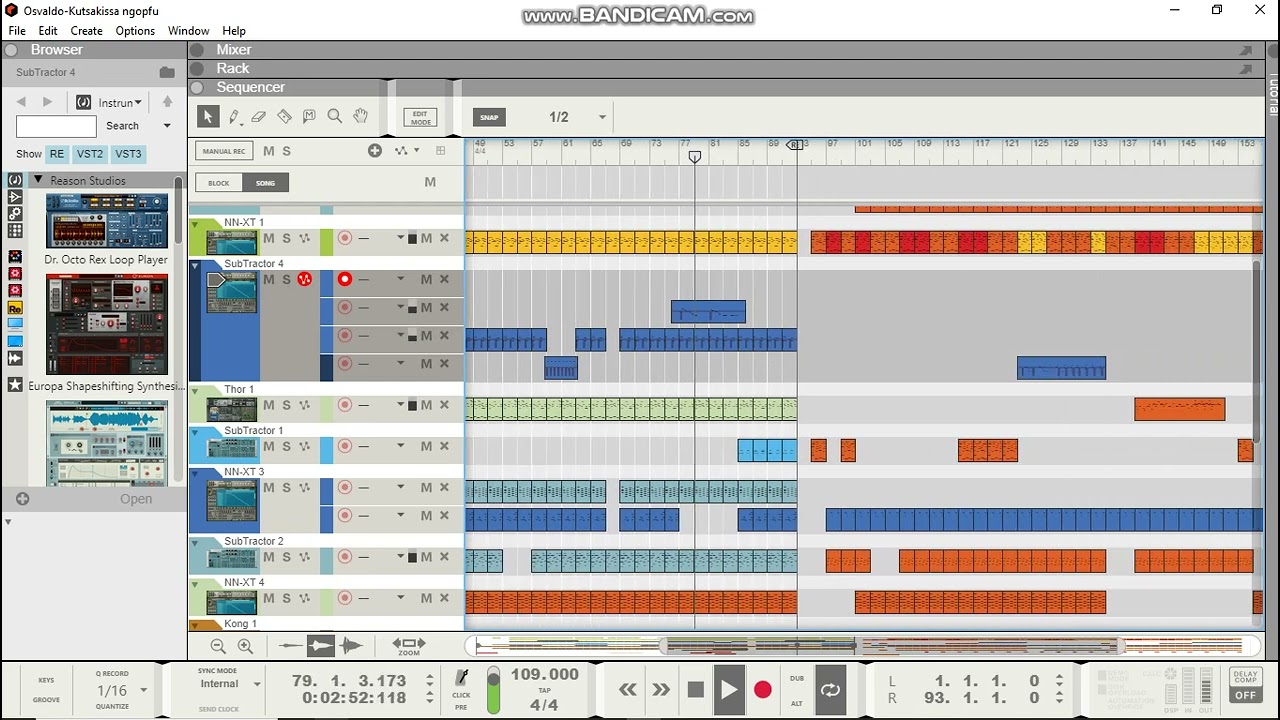Open the Window menu
This screenshot has width=1280, height=720.
coord(188,31)
